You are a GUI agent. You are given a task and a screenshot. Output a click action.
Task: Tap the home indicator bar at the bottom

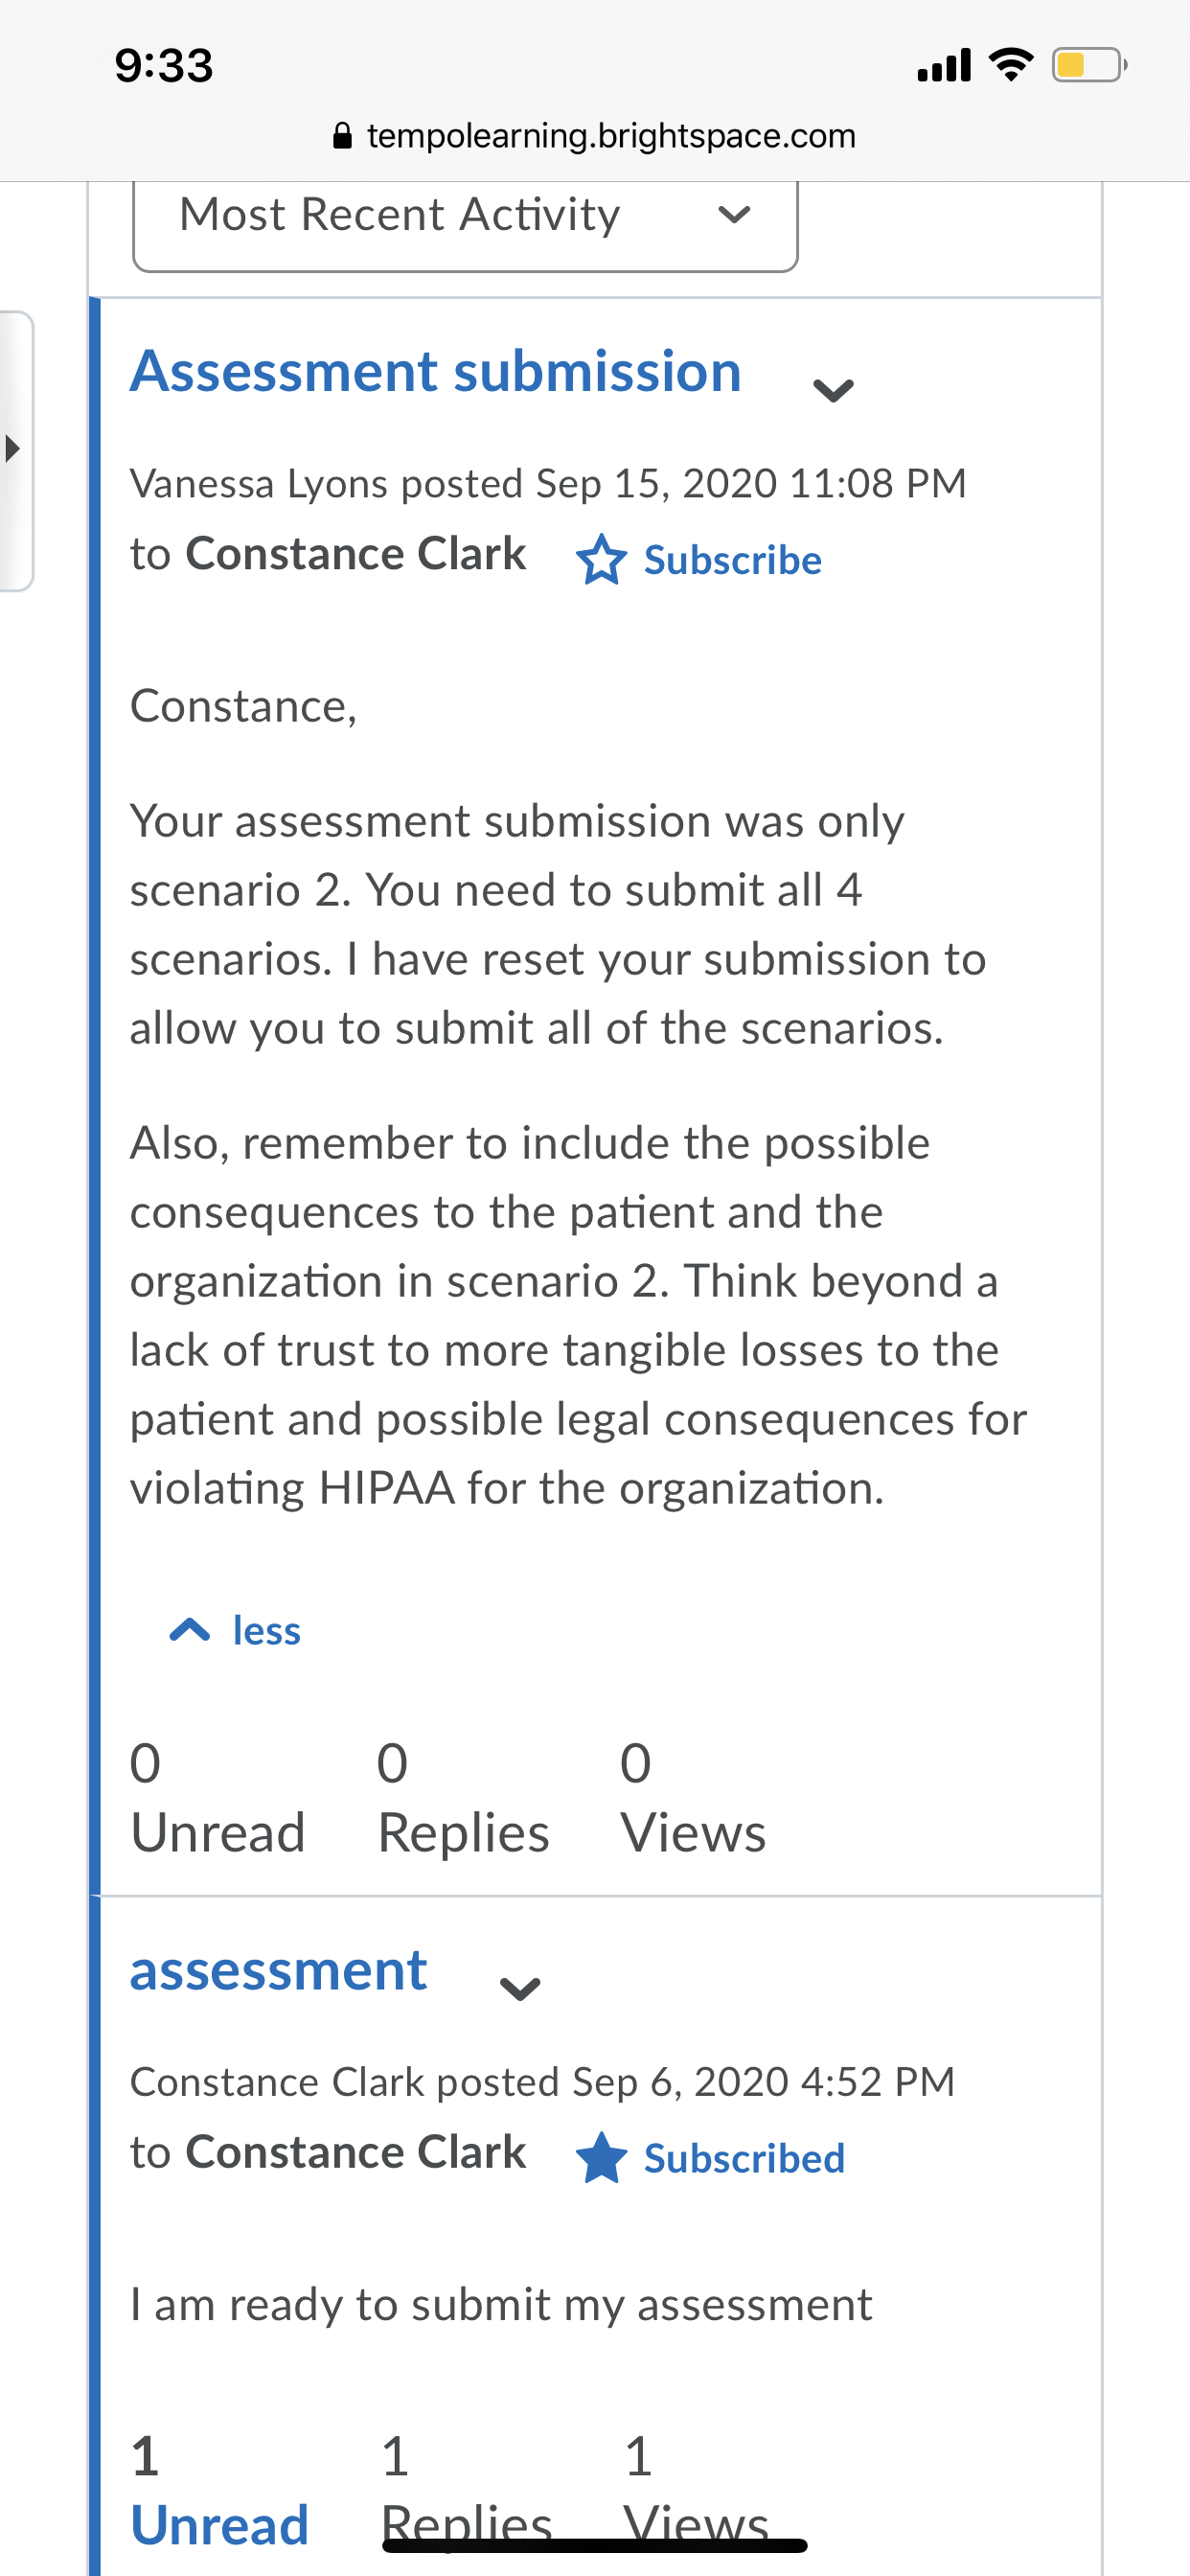pos(595,2544)
